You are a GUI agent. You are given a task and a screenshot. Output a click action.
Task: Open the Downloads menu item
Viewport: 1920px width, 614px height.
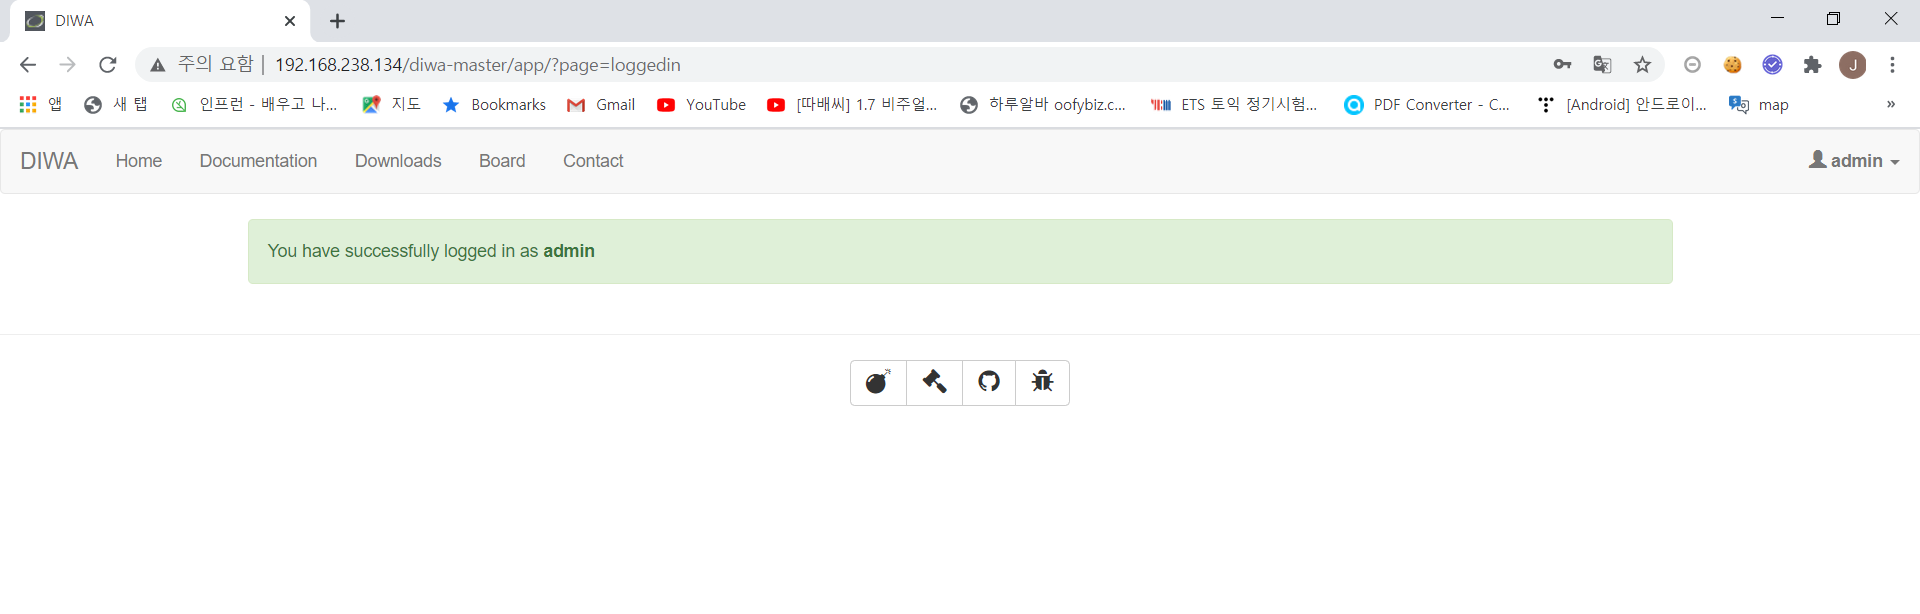pos(398,161)
